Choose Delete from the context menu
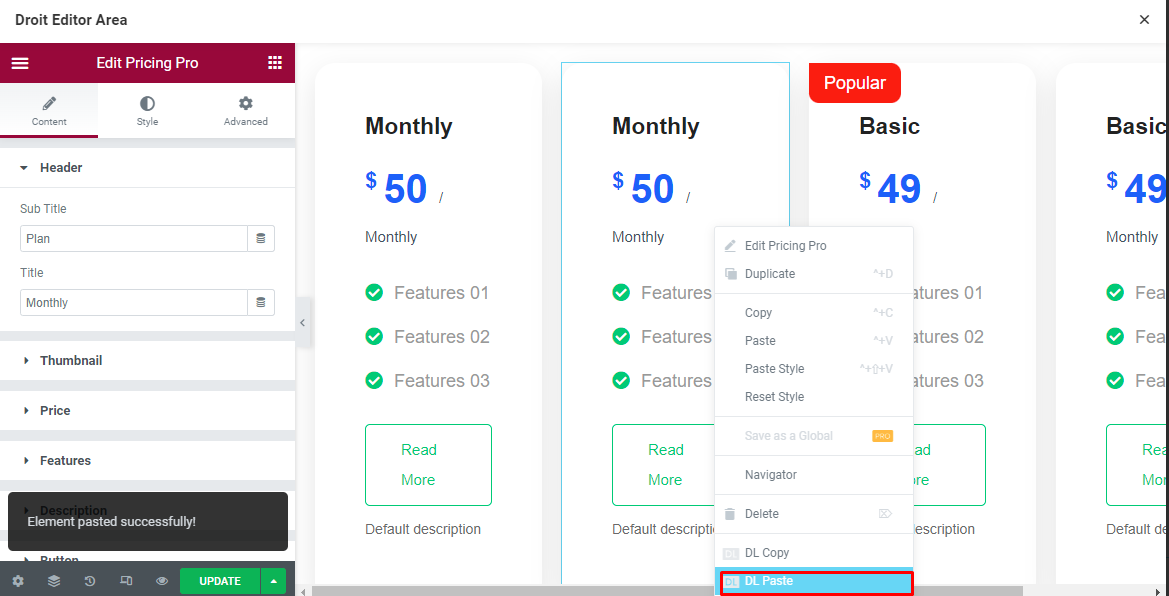 pyautogui.click(x=813, y=514)
